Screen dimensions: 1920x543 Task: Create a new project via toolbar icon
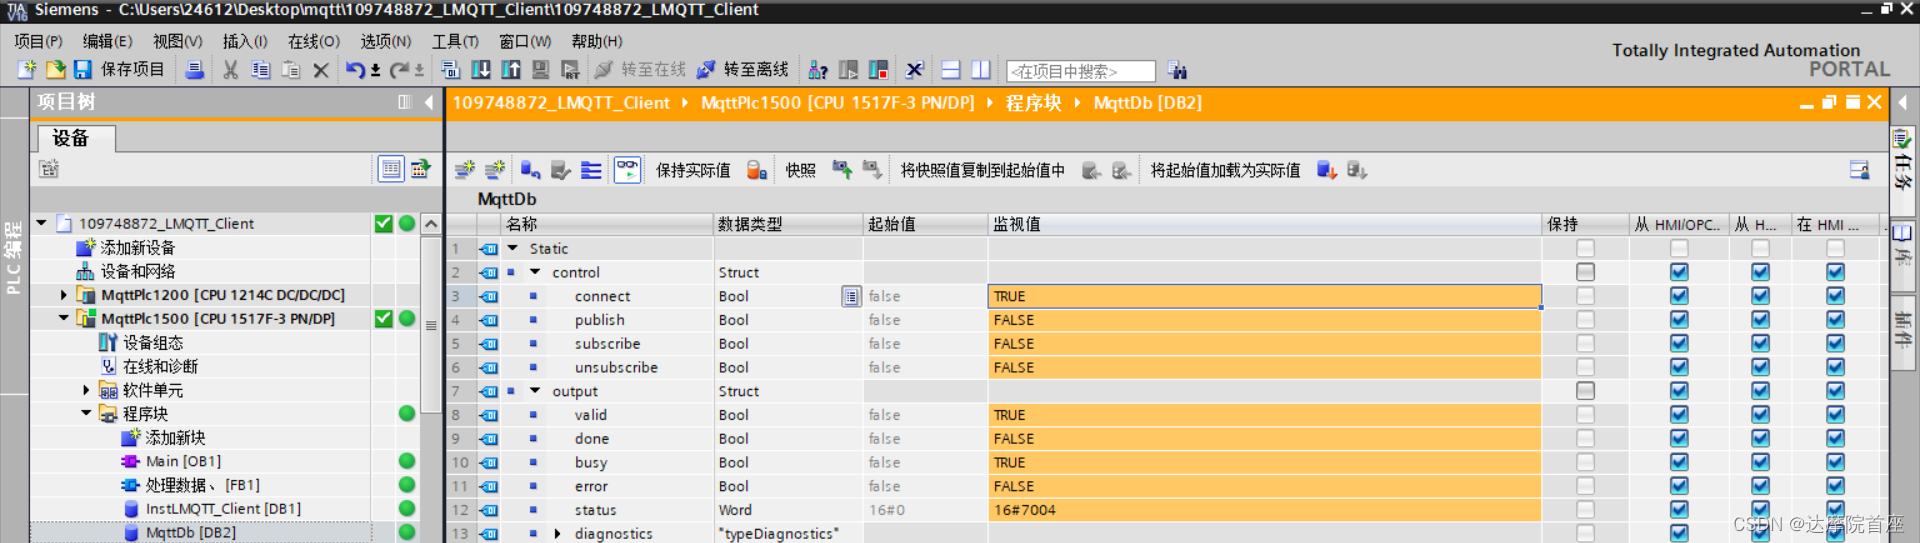click(x=26, y=70)
